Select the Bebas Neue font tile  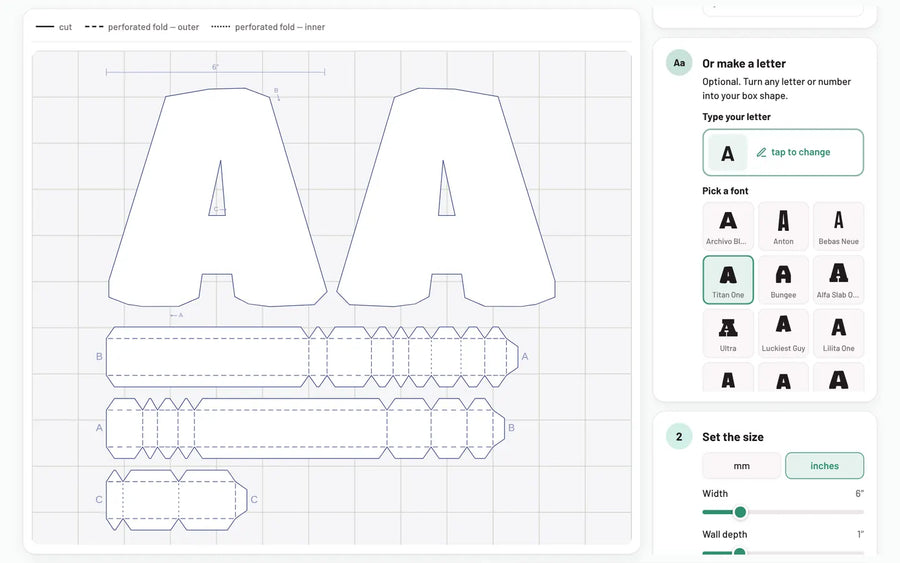click(838, 226)
